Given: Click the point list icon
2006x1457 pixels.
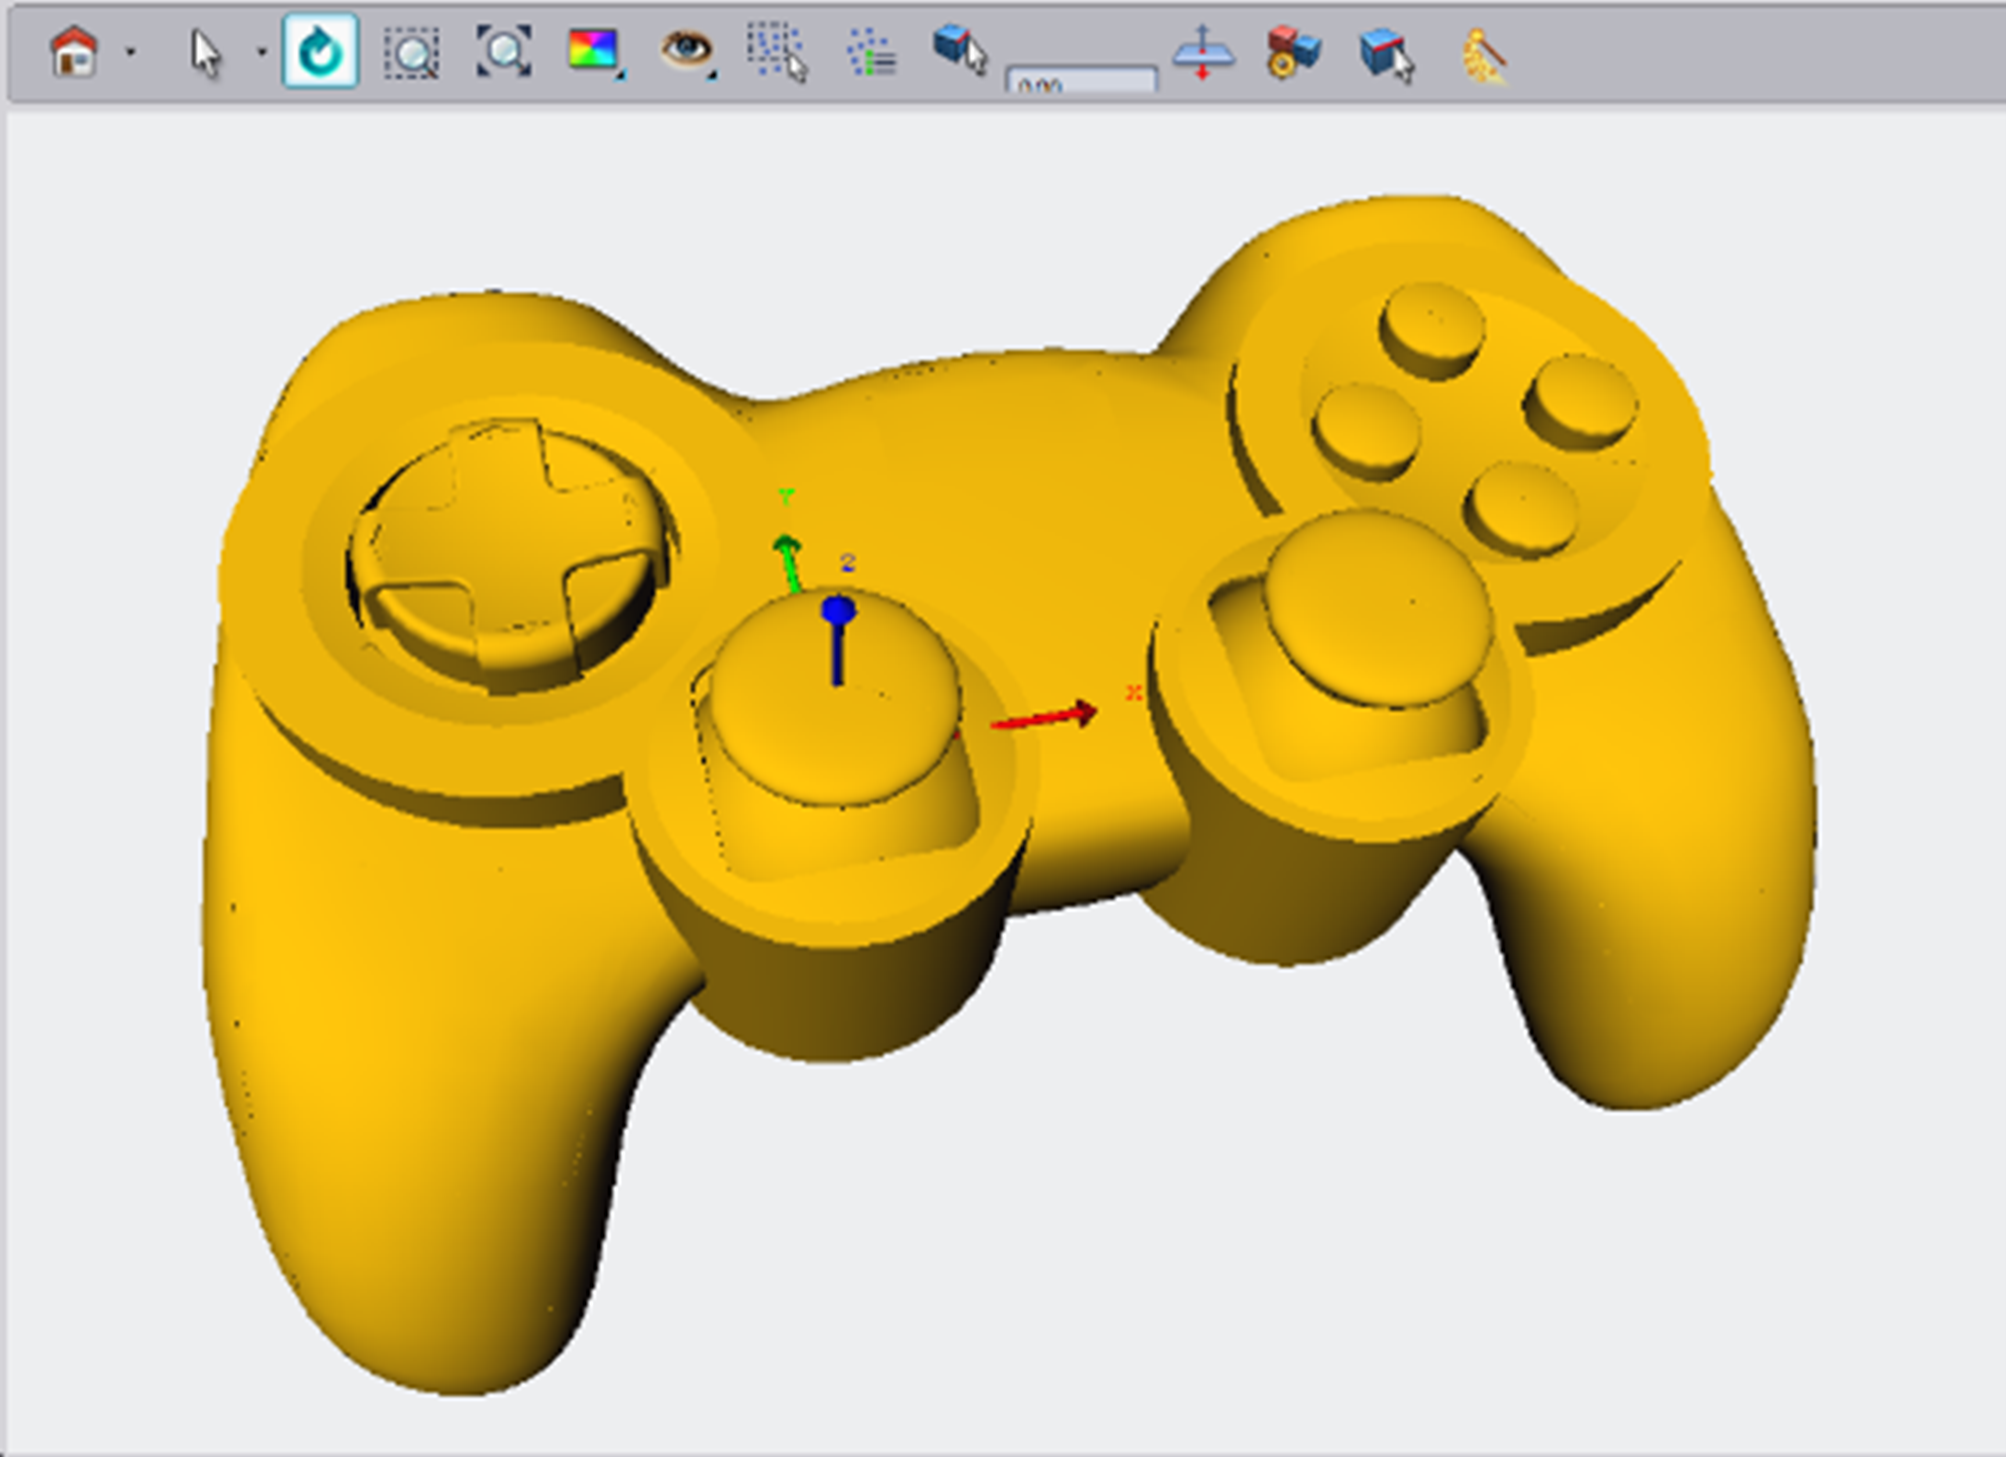Looking at the screenshot, I should [x=871, y=52].
